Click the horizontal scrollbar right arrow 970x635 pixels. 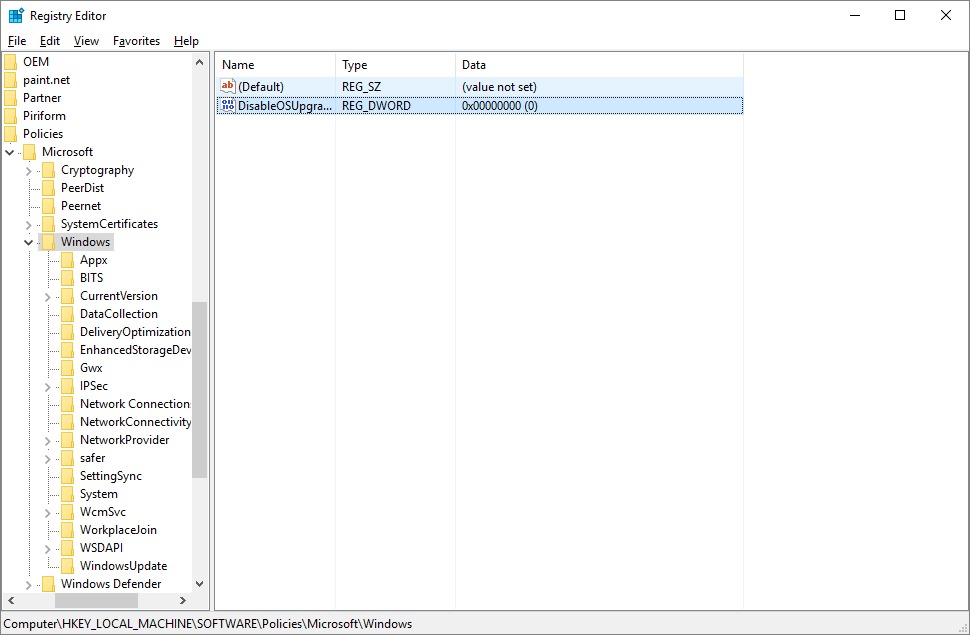(x=182, y=600)
